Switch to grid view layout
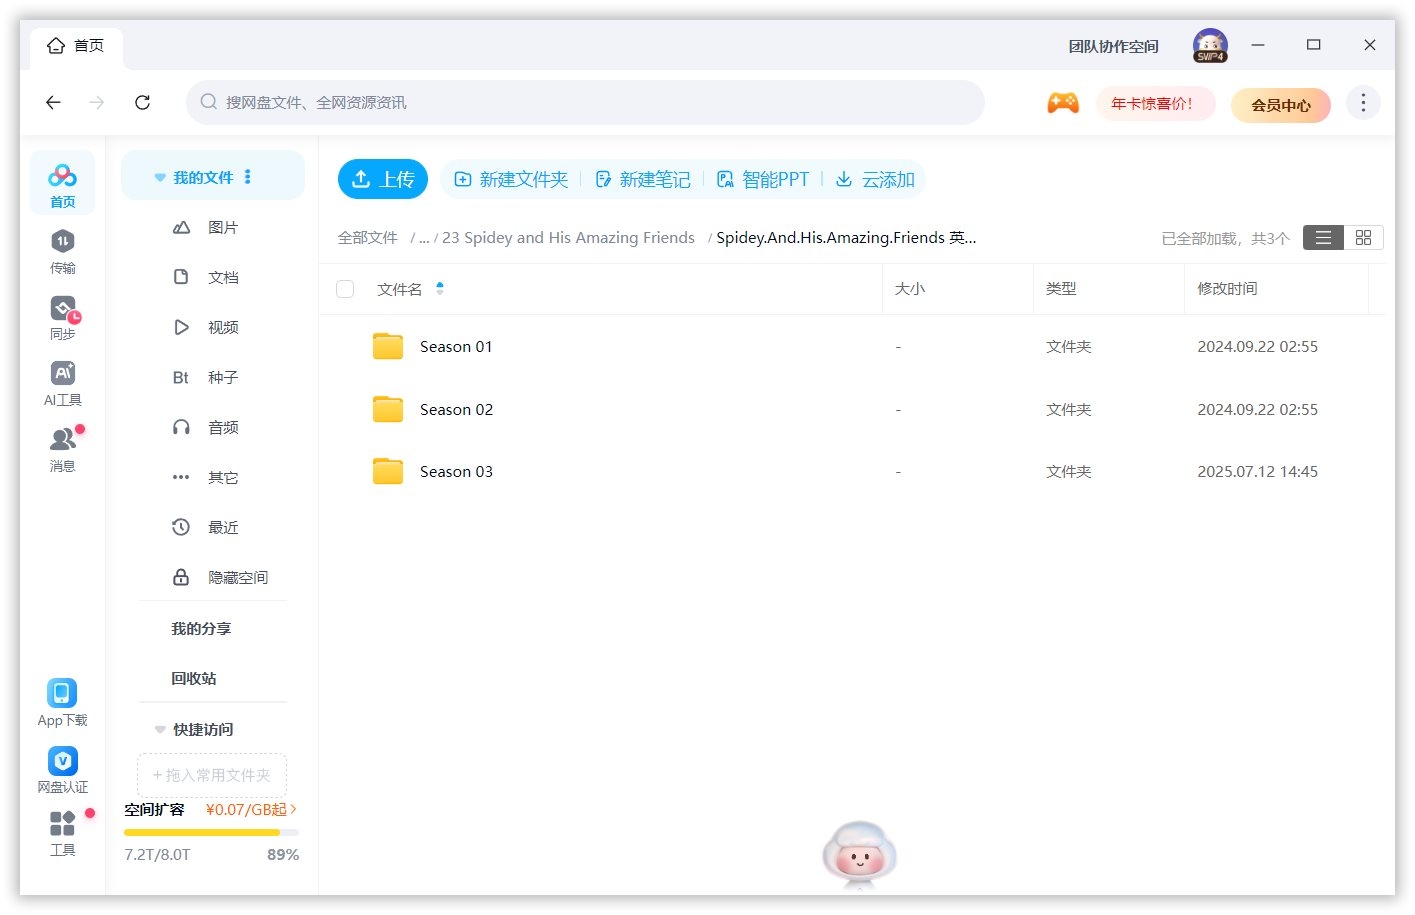 (1363, 237)
